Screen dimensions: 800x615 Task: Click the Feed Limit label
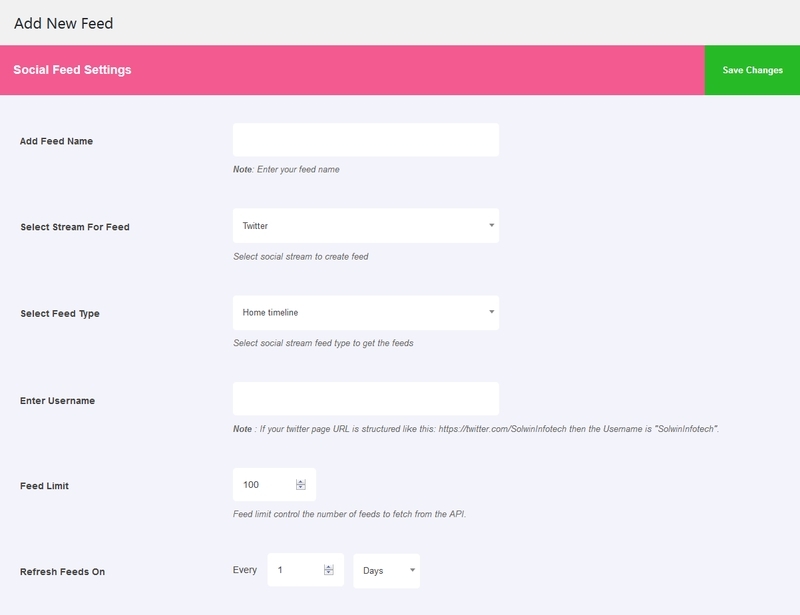44,486
